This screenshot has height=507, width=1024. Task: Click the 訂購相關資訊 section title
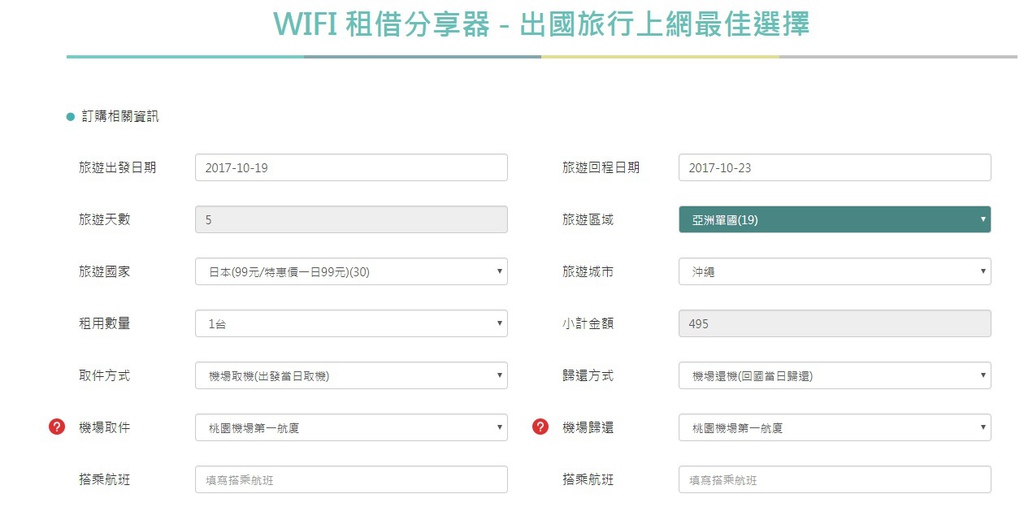tap(120, 117)
